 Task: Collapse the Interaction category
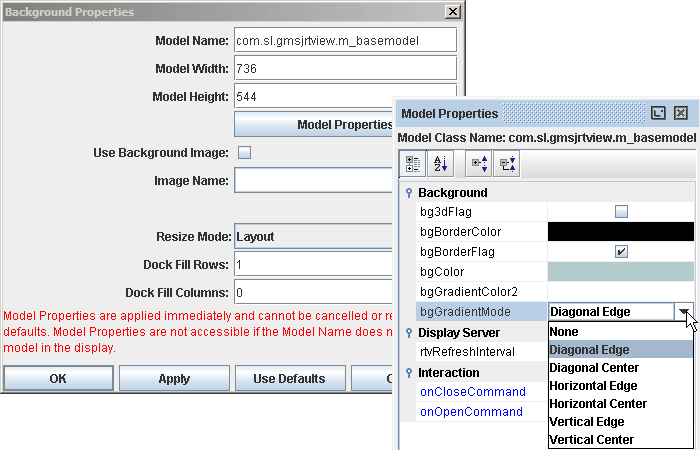[x=409, y=373]
